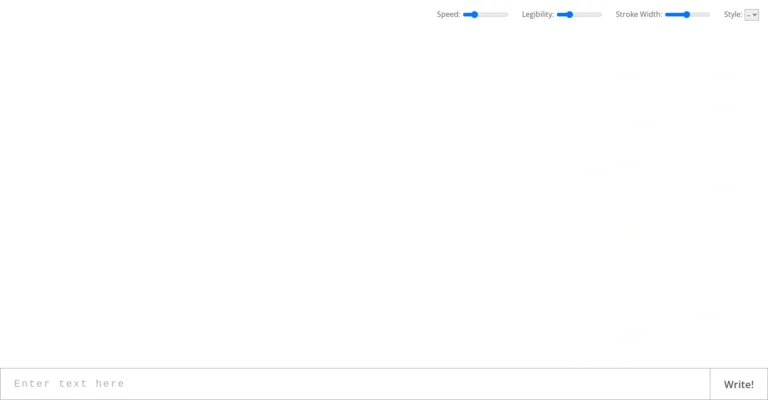The width and height of the screenshot is (768, 400).
Task: Set the Legibility slider to its far right end
Action: pos(601,15)
